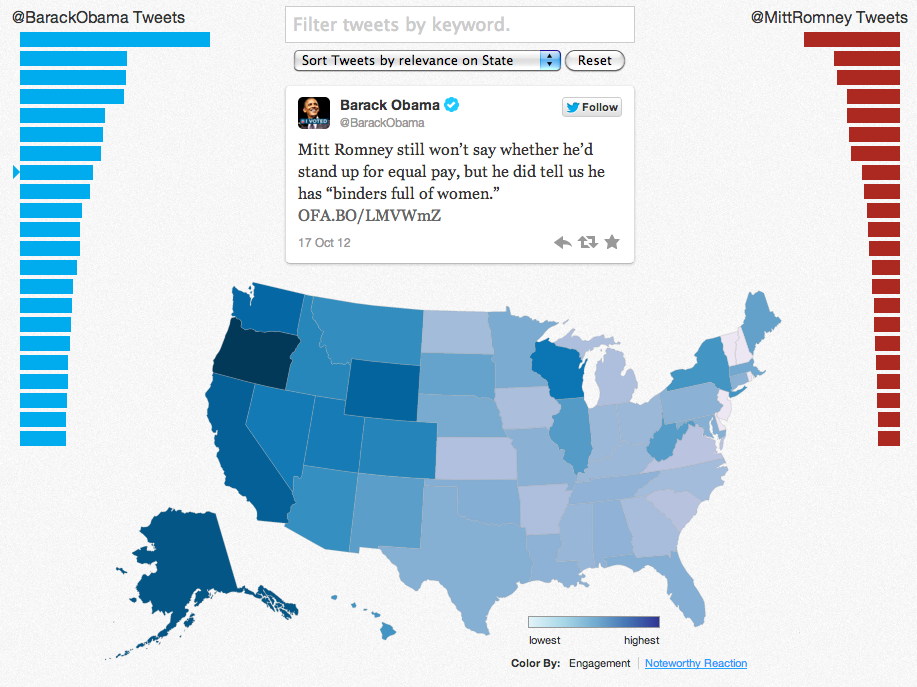Click the lowest-highest color legend gradient
This screenshot has width=917, height=687.
[x=594, y=622]
